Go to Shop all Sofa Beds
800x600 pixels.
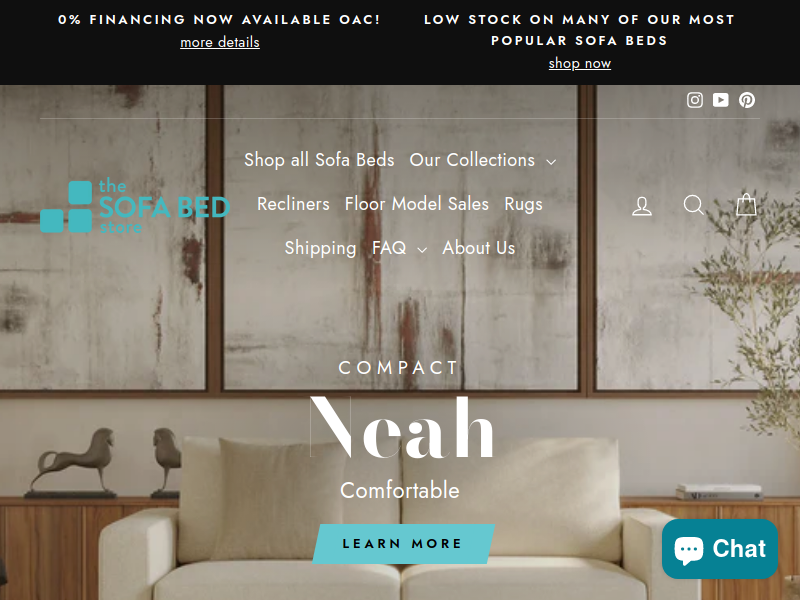[x=319, y=160]
